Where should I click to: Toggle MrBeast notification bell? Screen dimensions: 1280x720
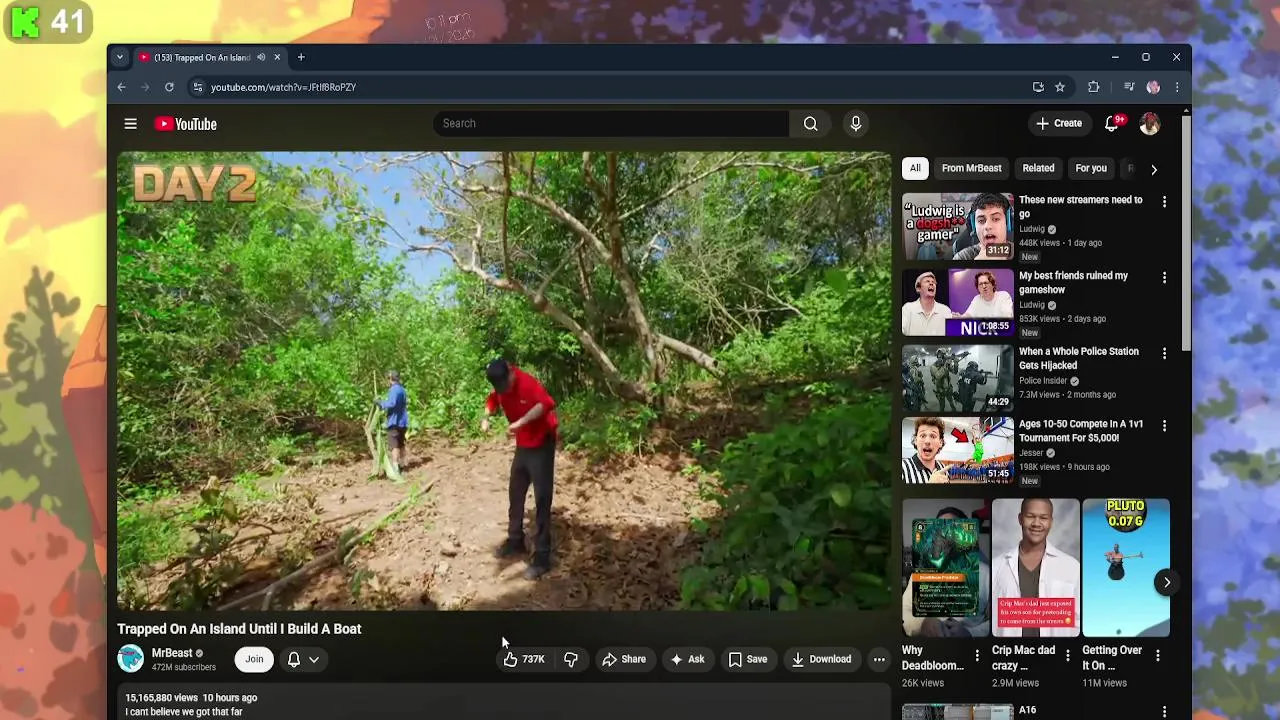tap(294, 659)
